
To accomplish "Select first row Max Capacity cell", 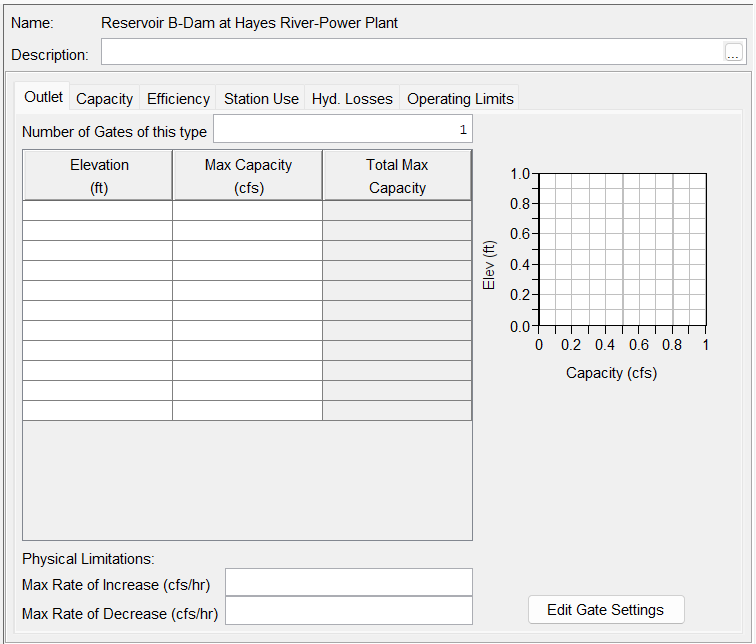I will [x=247, y=211].
